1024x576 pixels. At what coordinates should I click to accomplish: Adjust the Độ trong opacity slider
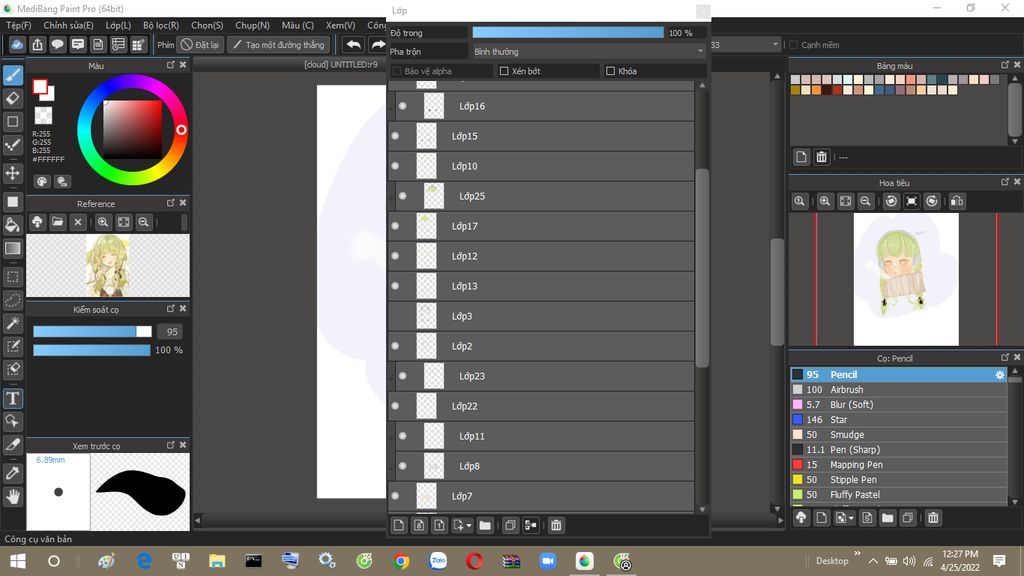coord(568,33)
